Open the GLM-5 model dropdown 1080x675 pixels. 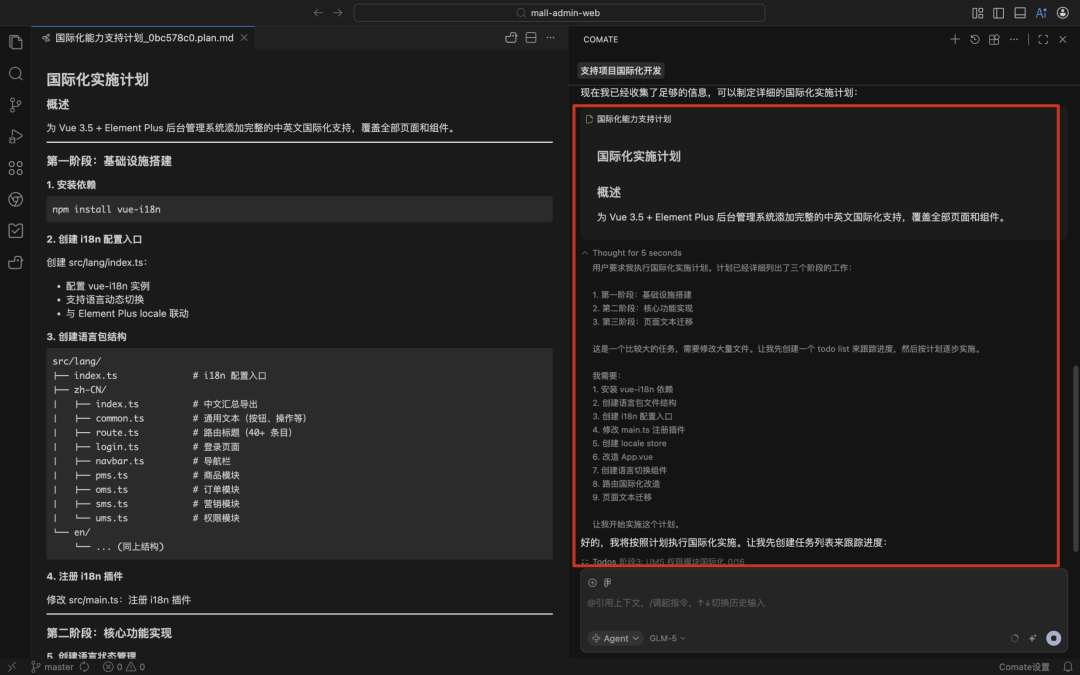click(667, 638)
